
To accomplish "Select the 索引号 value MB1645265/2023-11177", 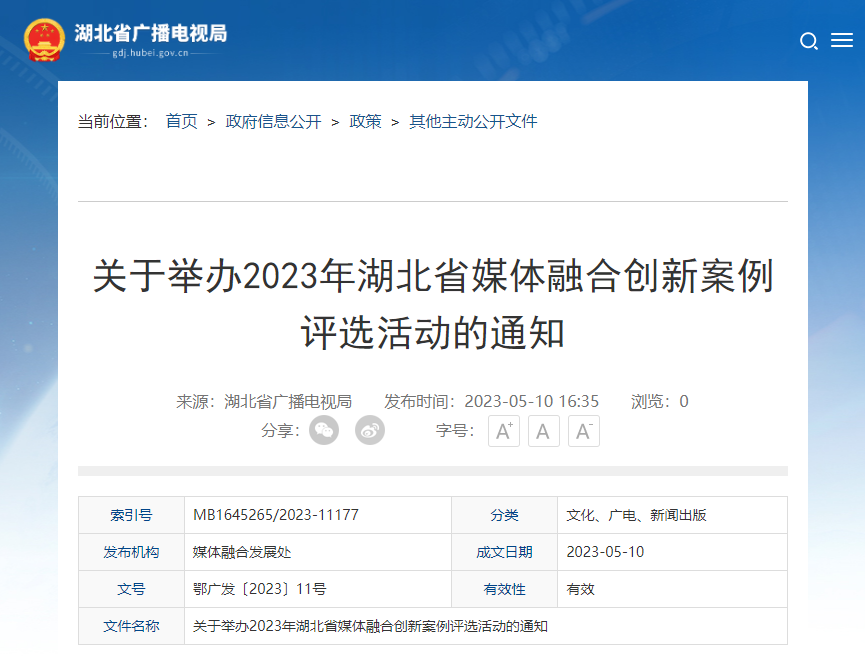I will point(275,515).
